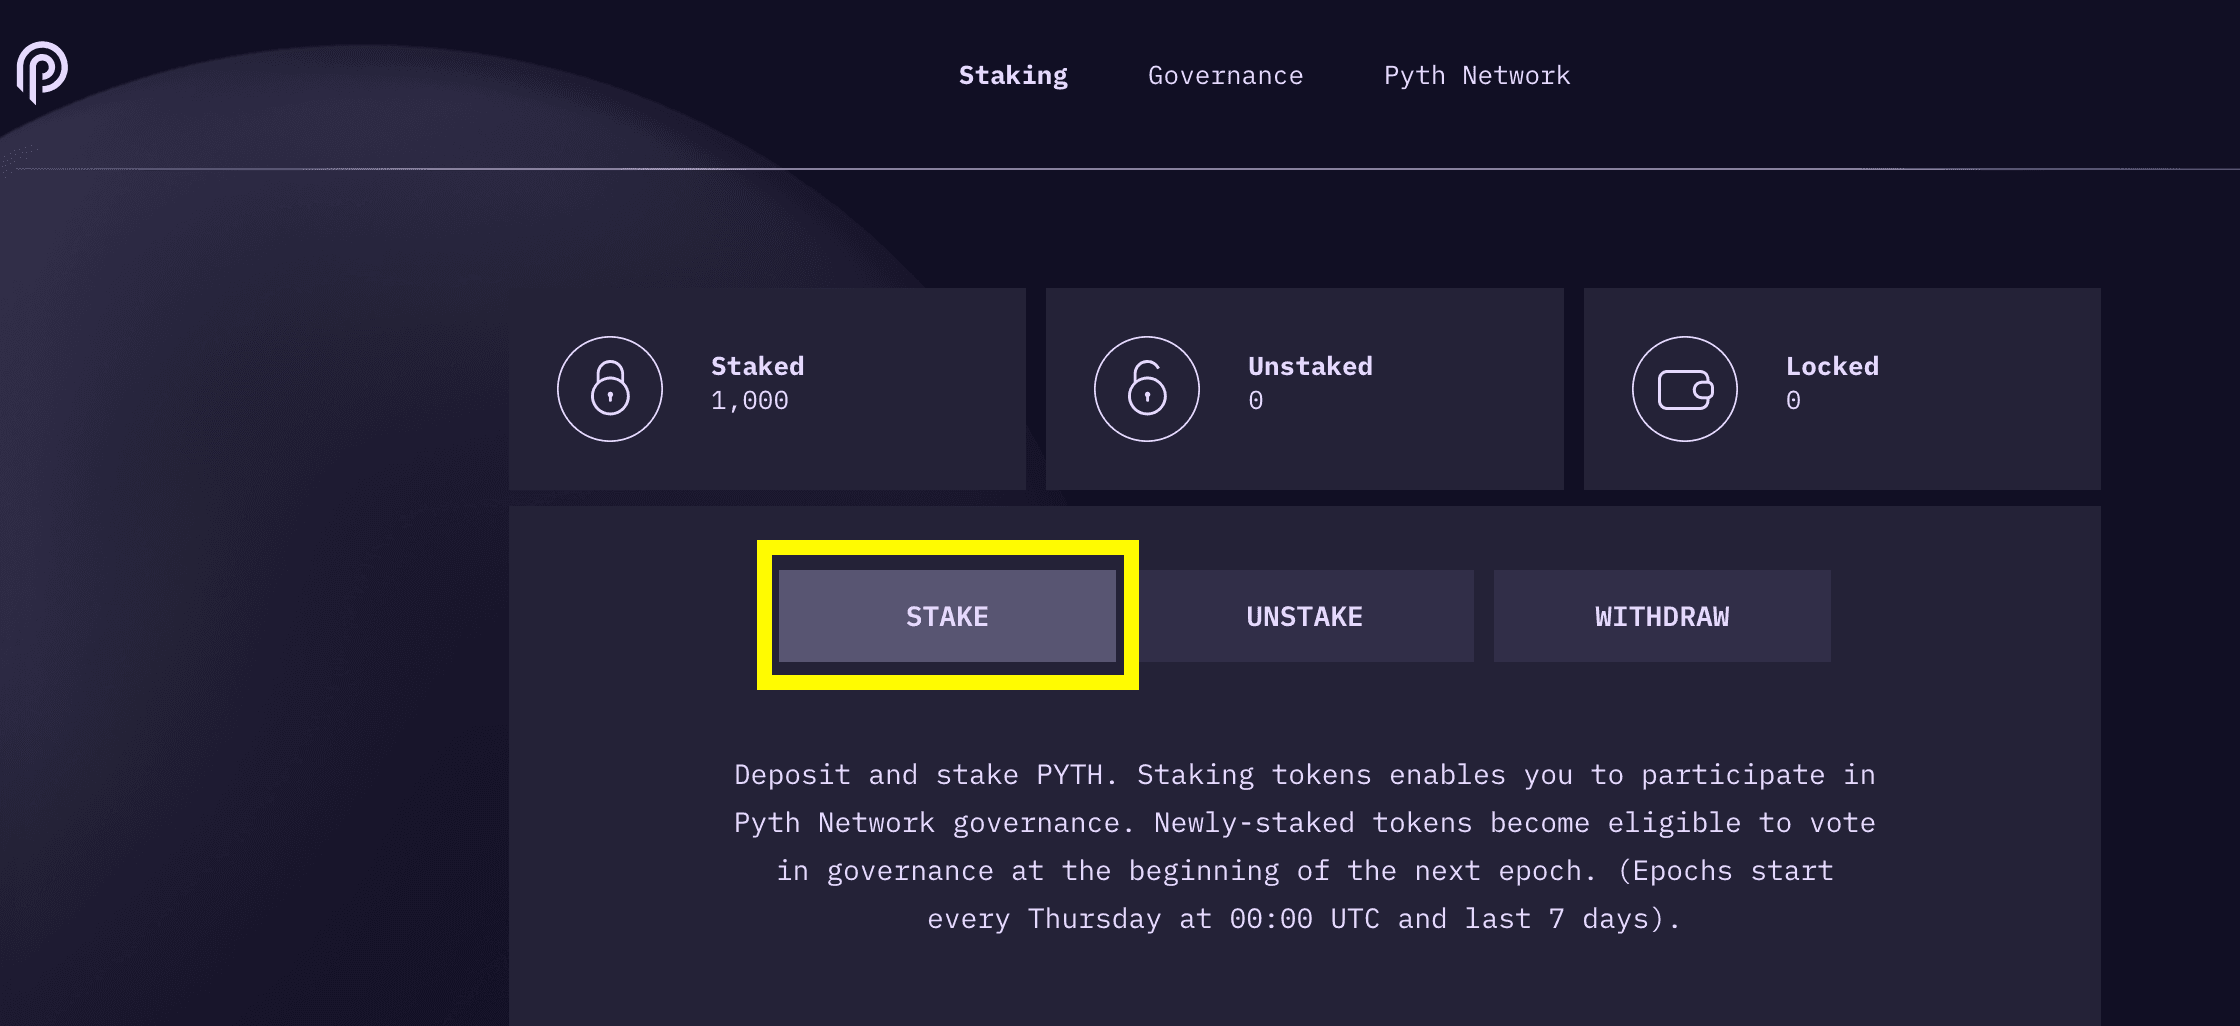Screen dimensions: 2240x1026
Task: Click the closed padlock icon for Staked
Action: click(610, 389)
